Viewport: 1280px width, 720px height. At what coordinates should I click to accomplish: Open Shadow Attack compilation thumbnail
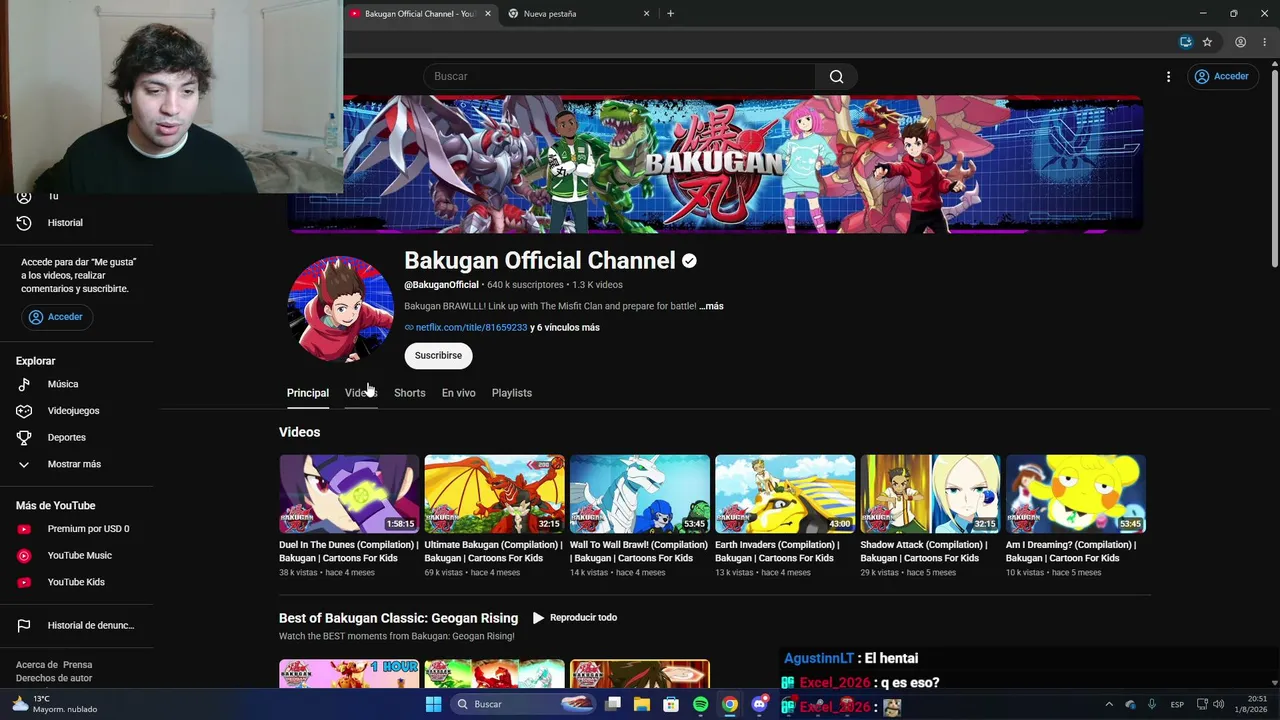pyautogui.click(x=930, y=494)
